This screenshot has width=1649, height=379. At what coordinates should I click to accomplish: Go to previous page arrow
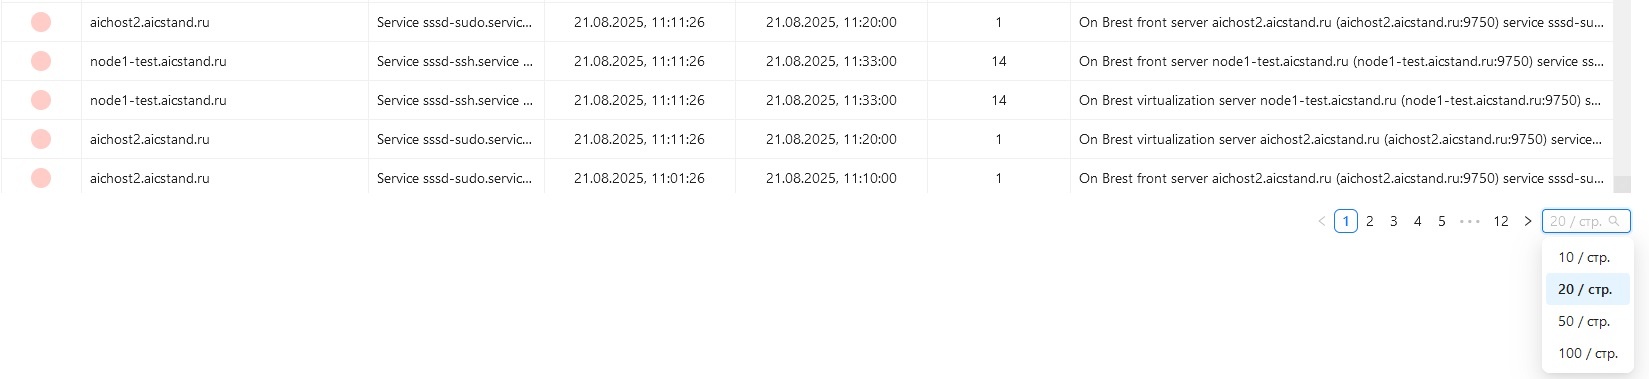pyautogui.click(x=1321, y=221)
